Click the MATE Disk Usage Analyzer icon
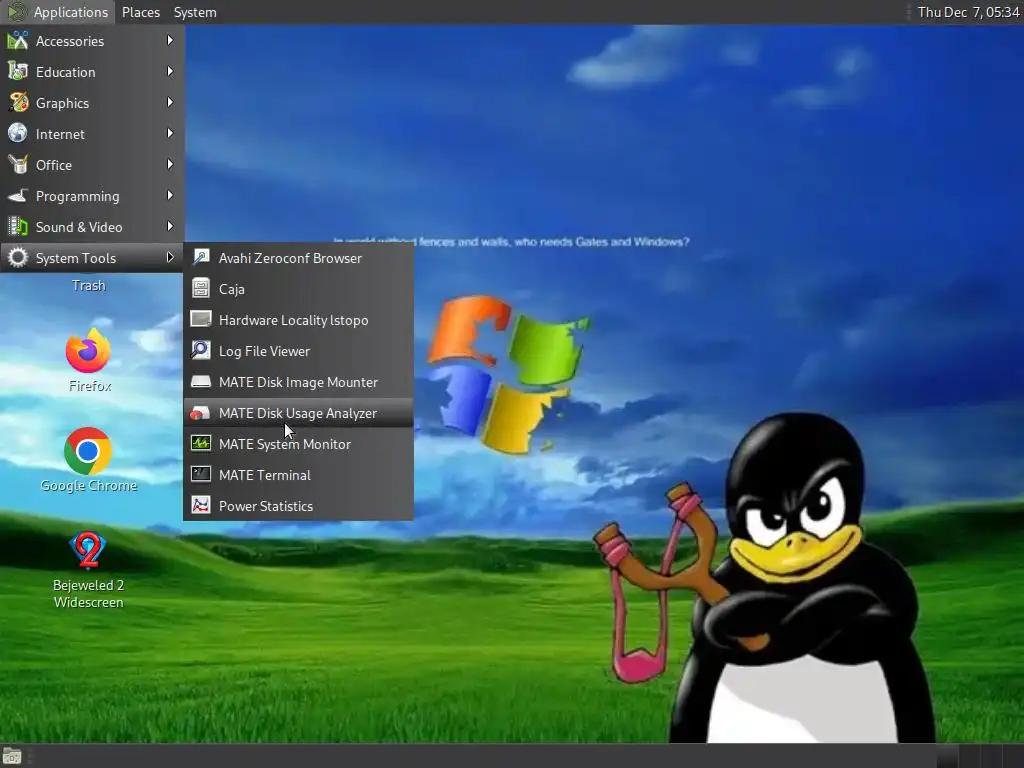This screenshot has height=768, width=1024. click(200, 412)
